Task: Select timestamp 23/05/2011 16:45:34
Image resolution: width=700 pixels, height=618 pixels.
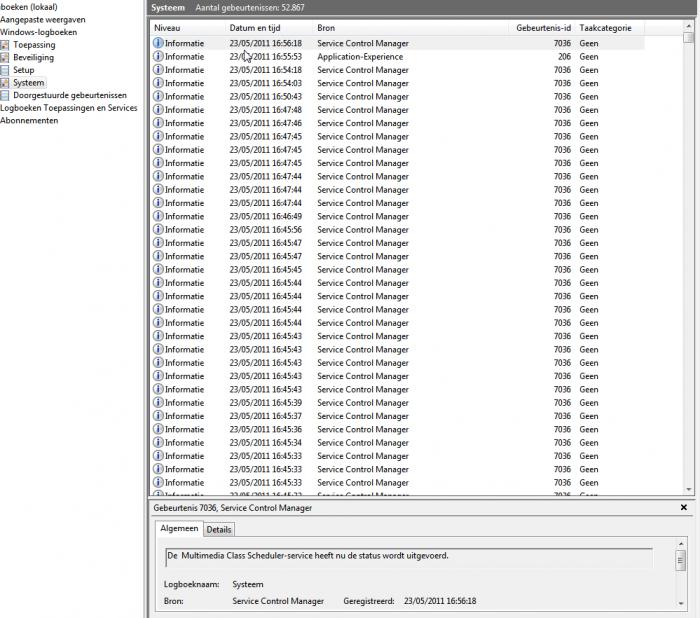Action: (x=266, y=443)
